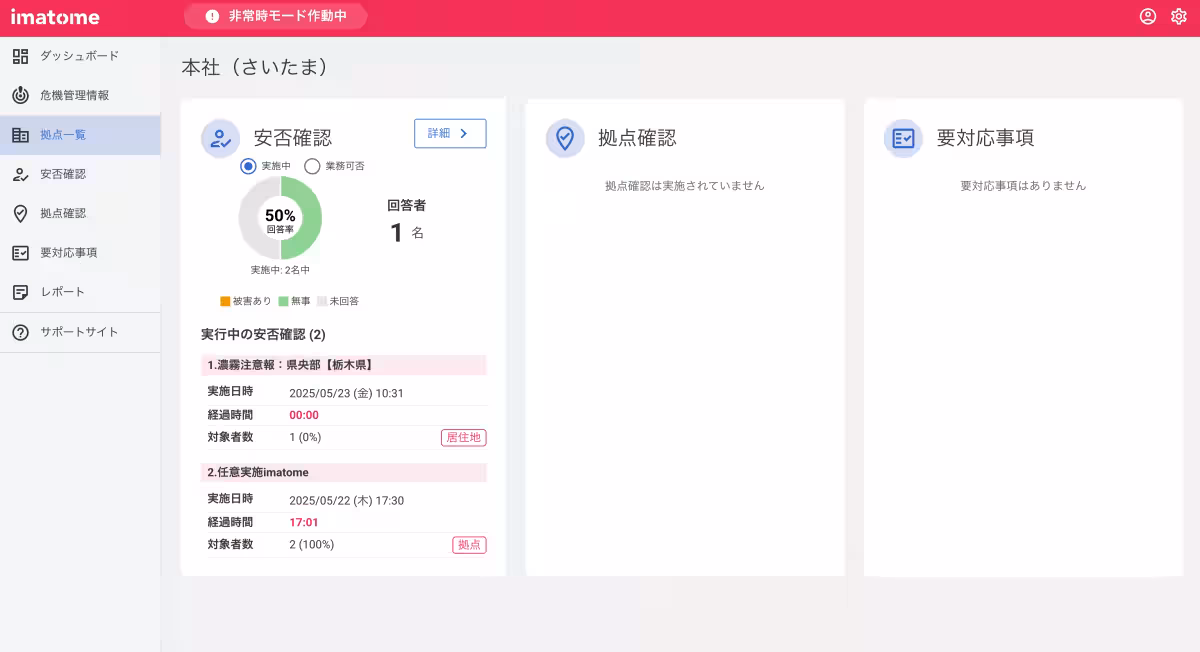The height and width of the screenshot is (652, 1200).
Task: Click the 拠点 tag under 任意実施imatome
Action: [469, 545]
